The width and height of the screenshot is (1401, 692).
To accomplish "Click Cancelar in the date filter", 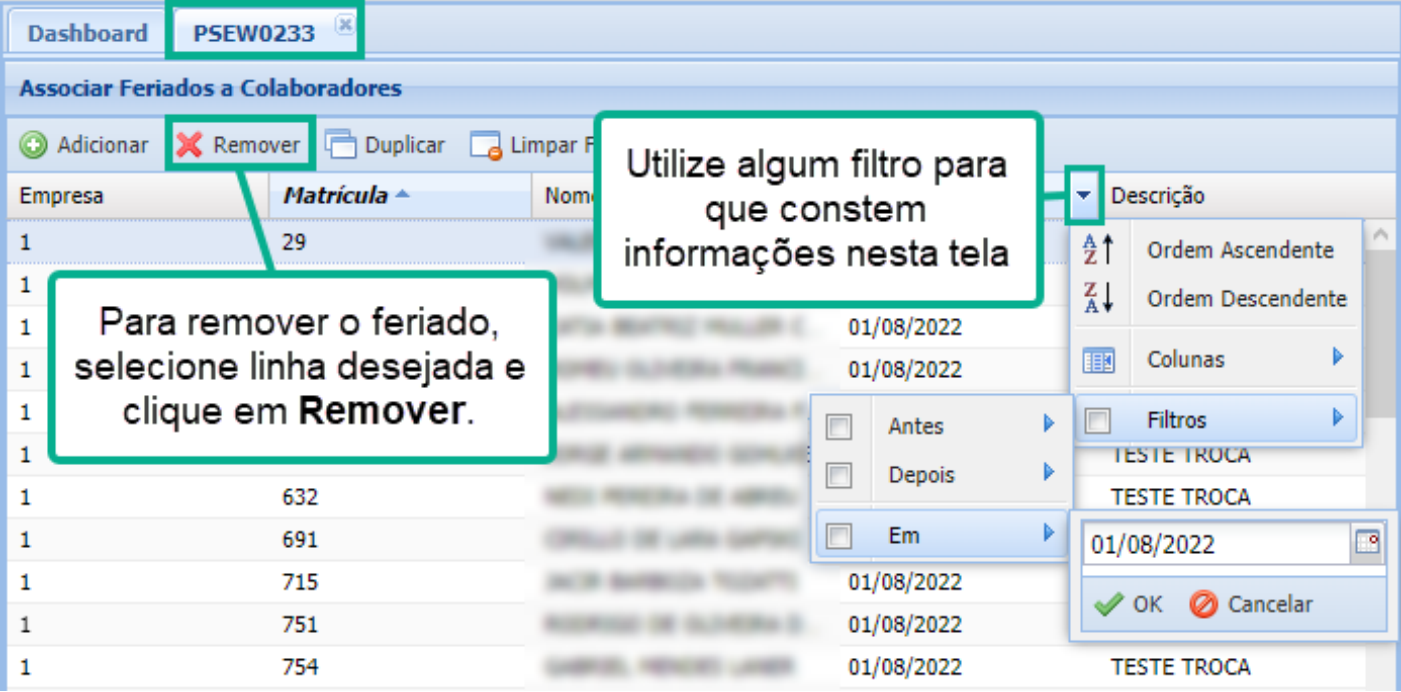I will click(1252, 604).
